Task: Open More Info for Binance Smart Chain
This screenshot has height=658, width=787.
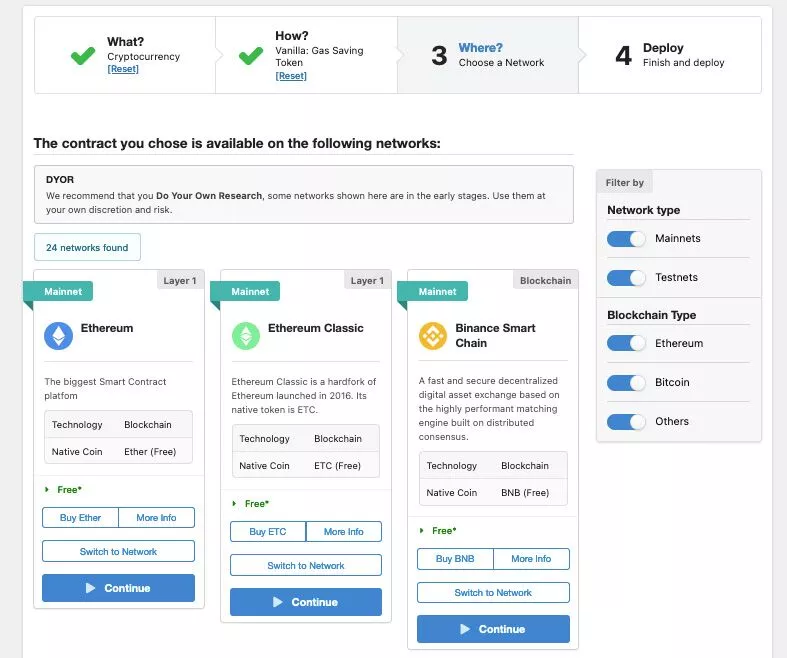Action: (531, 559)
